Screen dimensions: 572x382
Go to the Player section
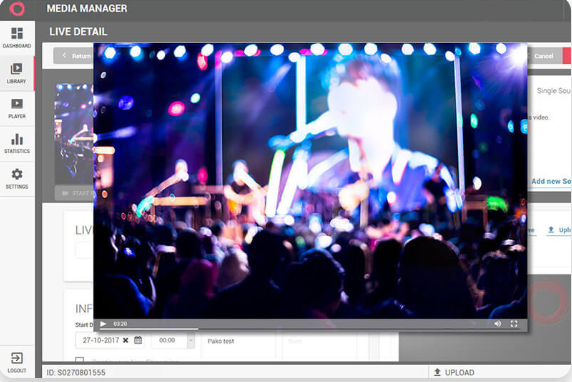[17, 108]
